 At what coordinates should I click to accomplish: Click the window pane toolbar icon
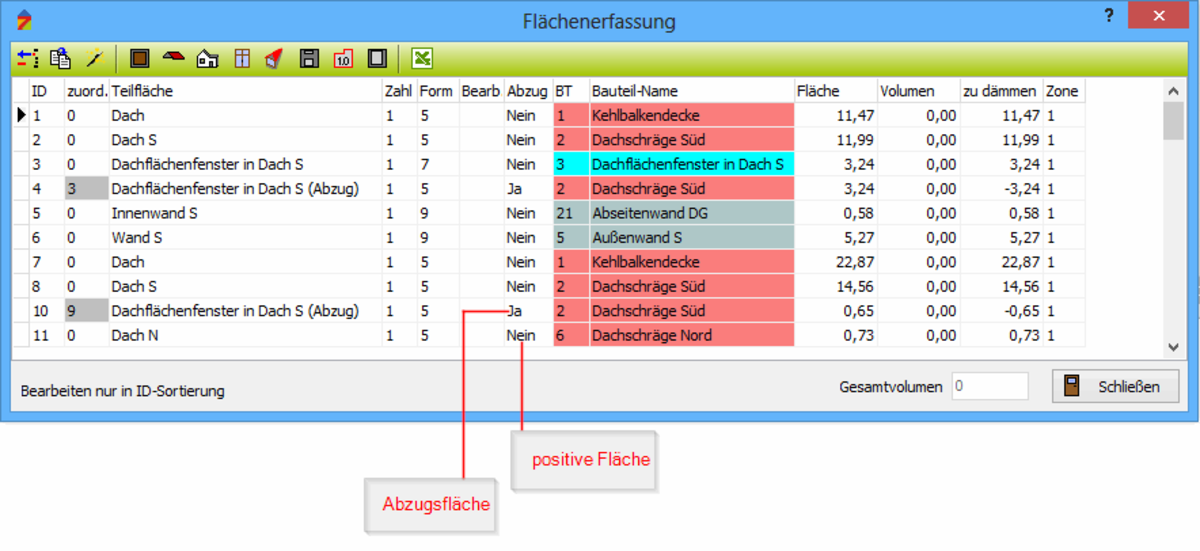(x=242, y=58)
